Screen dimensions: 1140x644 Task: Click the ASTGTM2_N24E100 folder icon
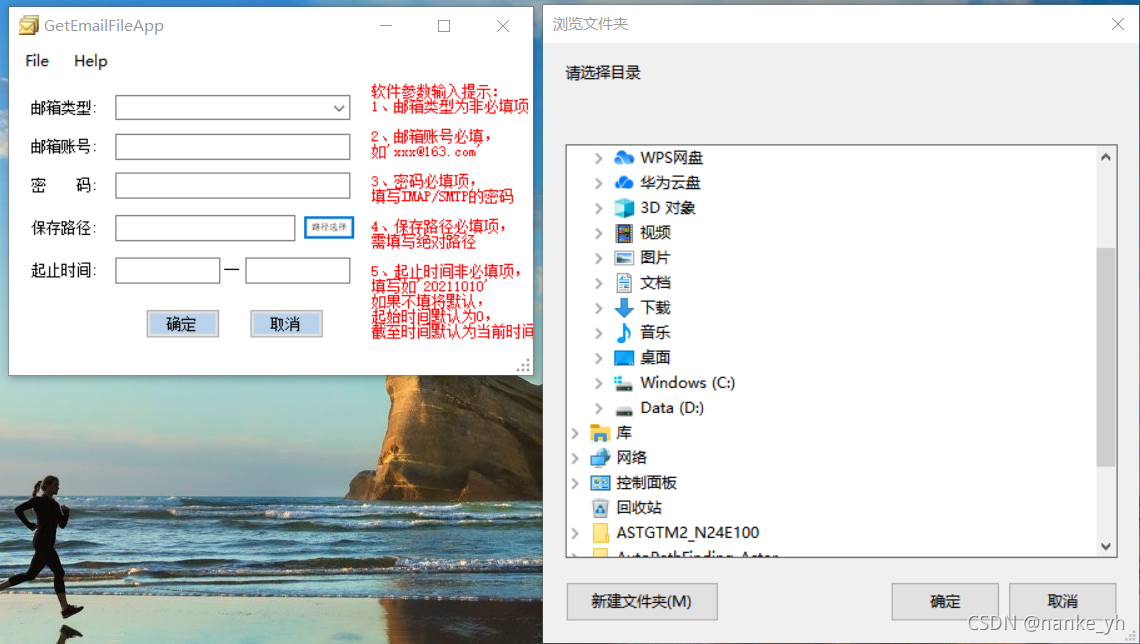pyautogui.click(x=601, y=533)
